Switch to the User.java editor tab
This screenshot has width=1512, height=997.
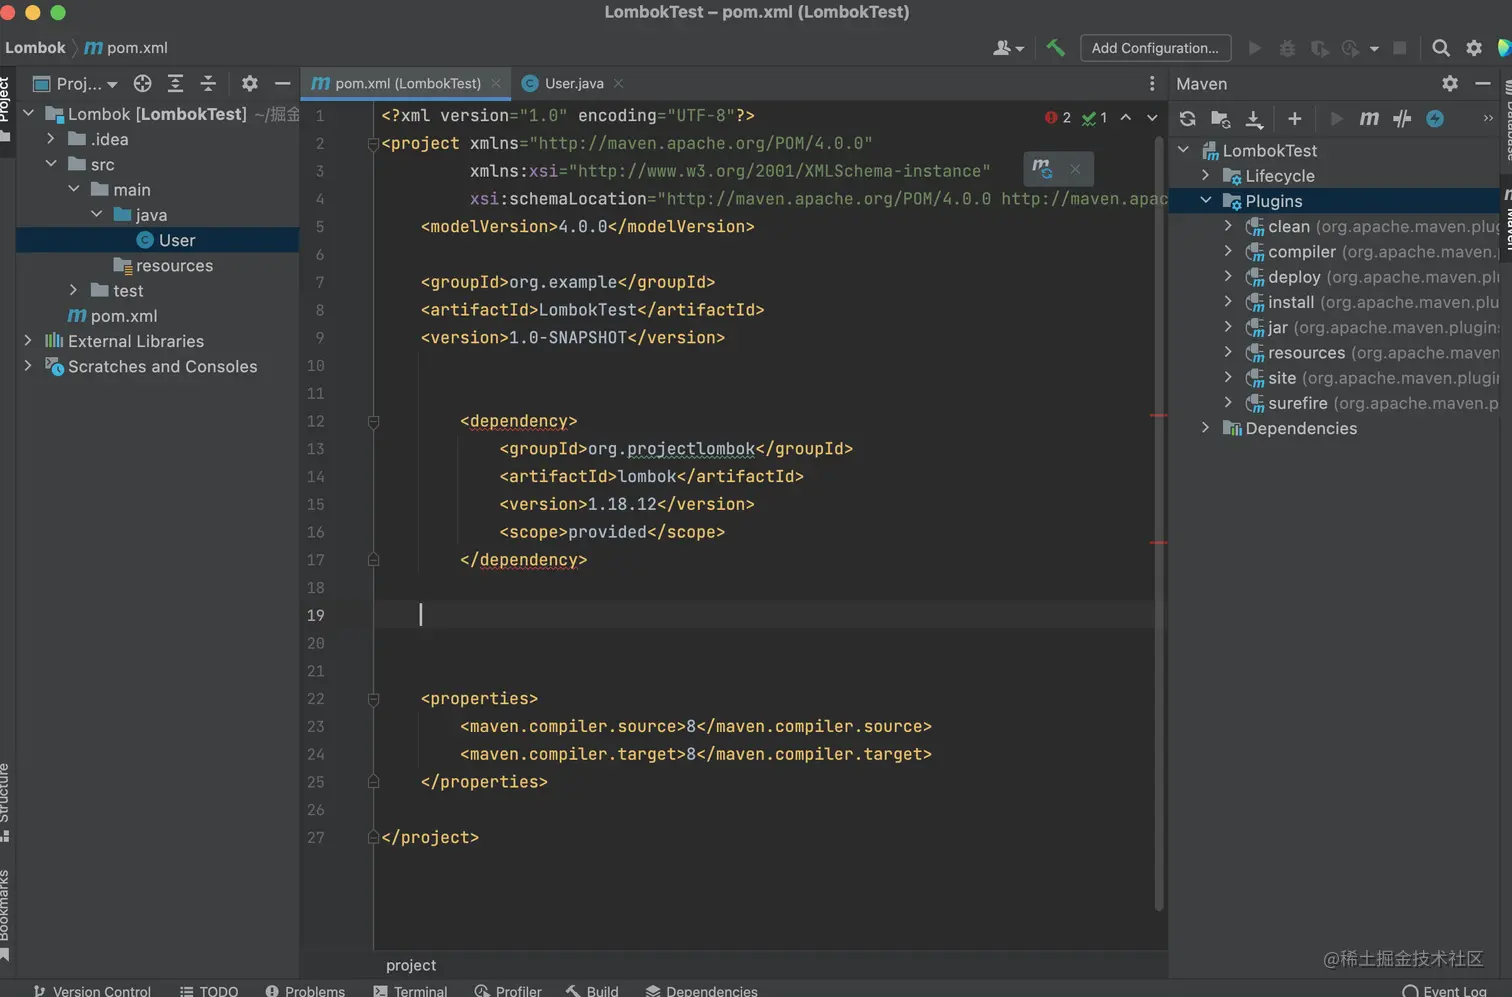573,84
